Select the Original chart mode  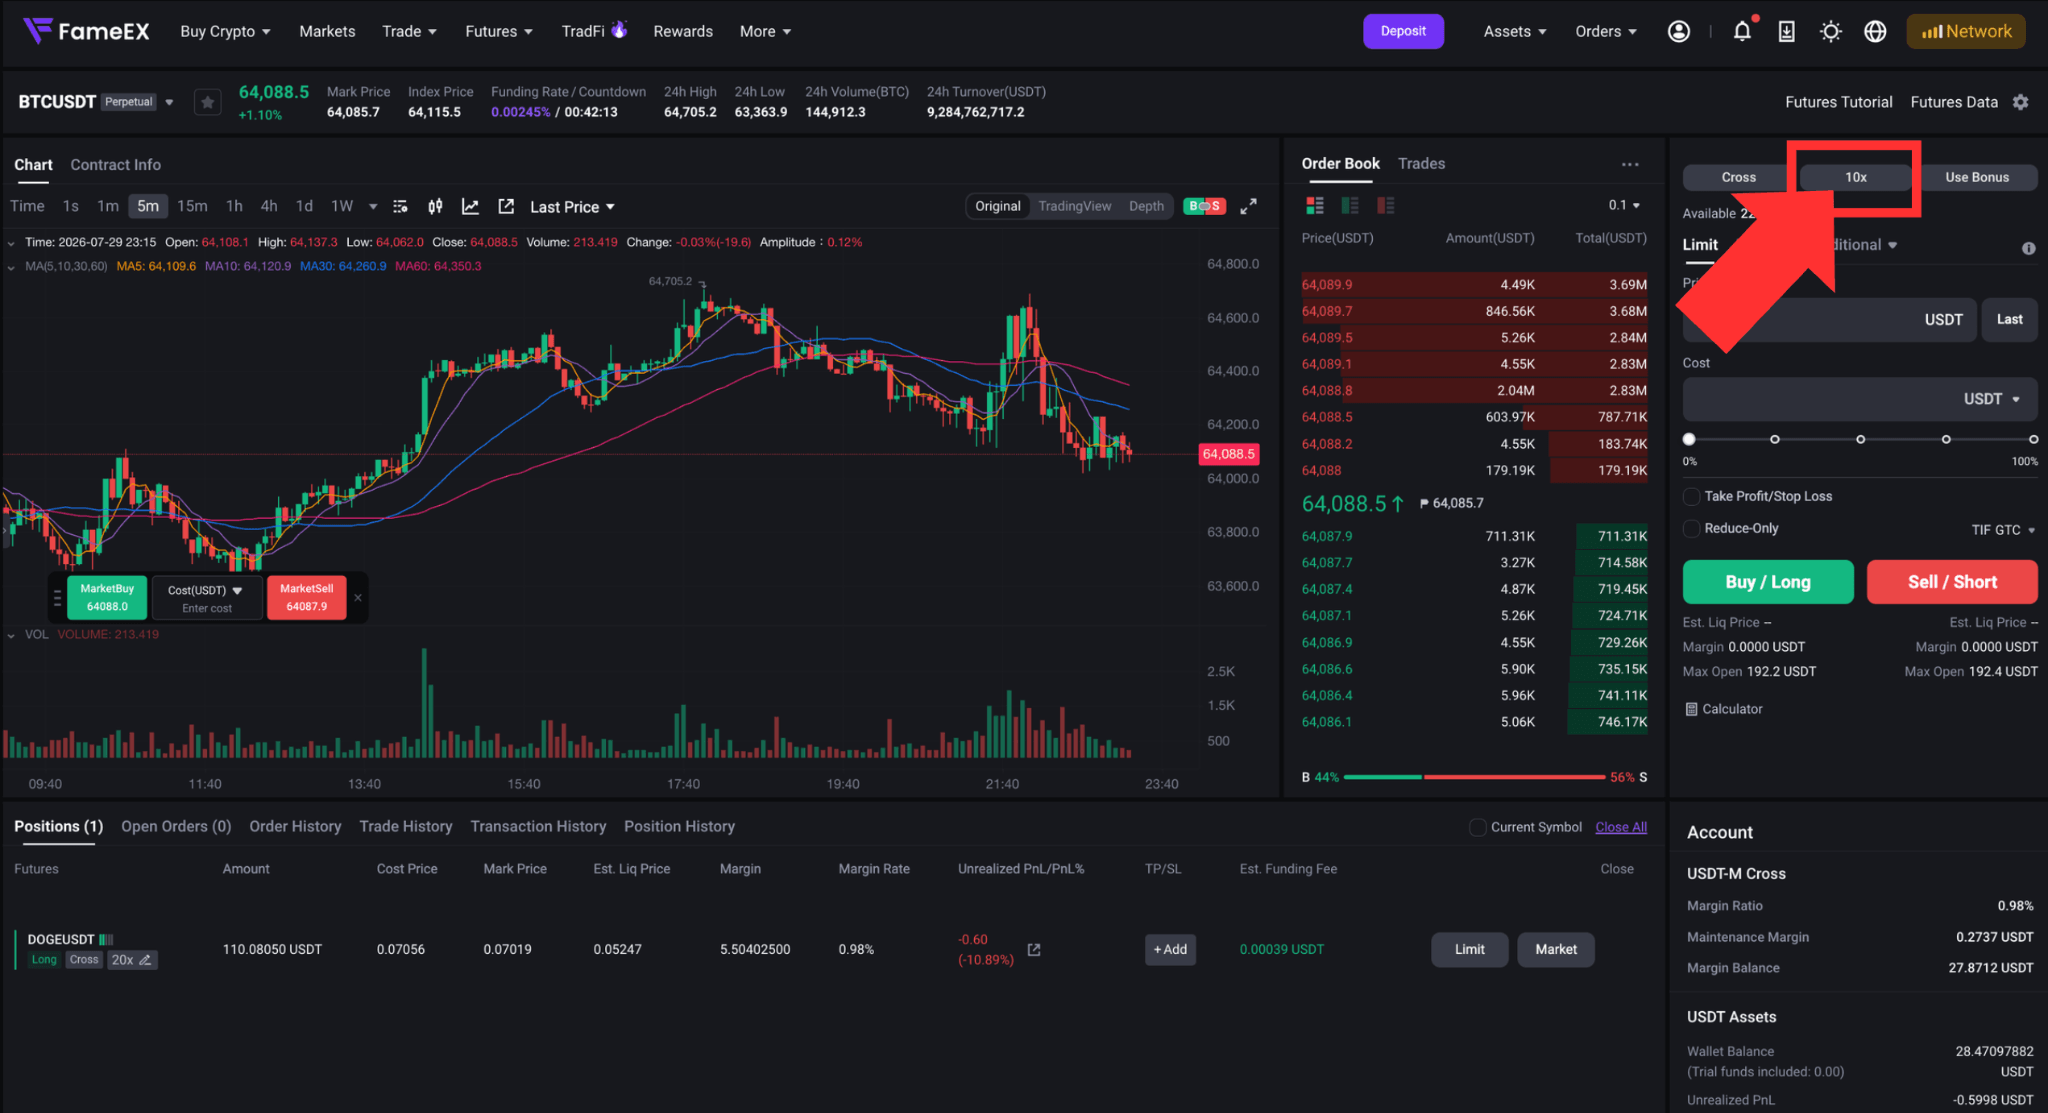click(998, 206)
